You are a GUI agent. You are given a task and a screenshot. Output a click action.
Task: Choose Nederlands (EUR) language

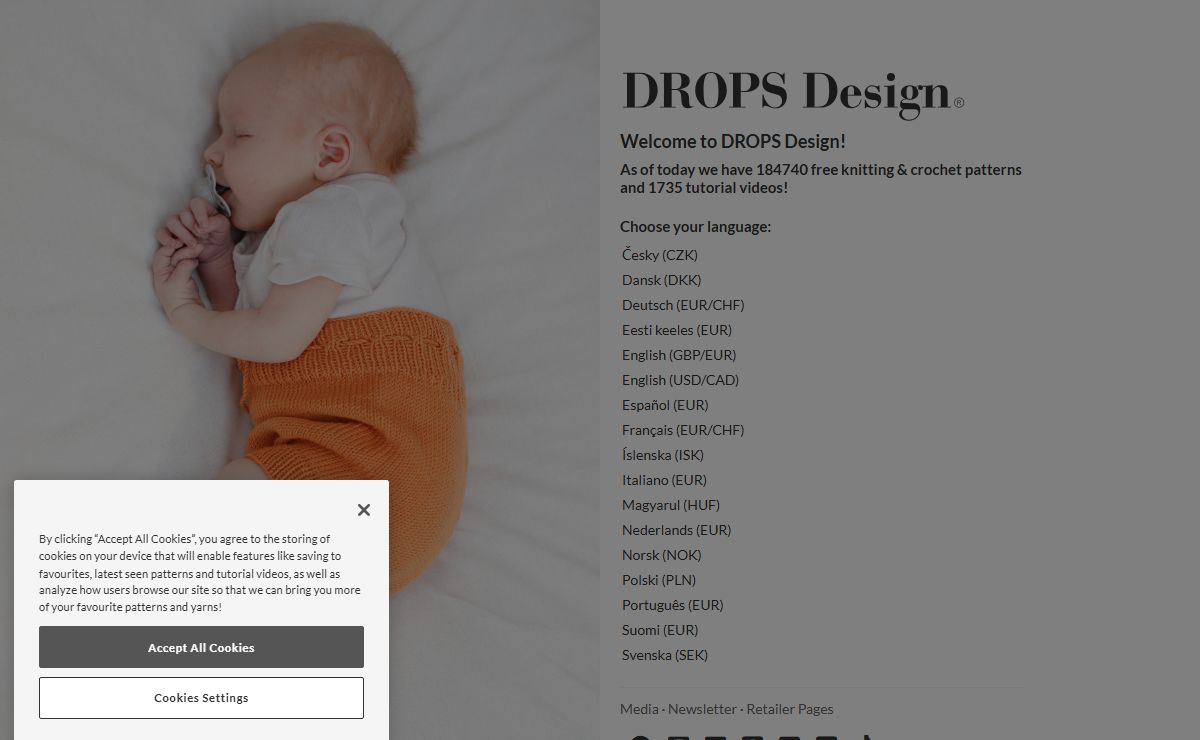click(x=676, y=530)
